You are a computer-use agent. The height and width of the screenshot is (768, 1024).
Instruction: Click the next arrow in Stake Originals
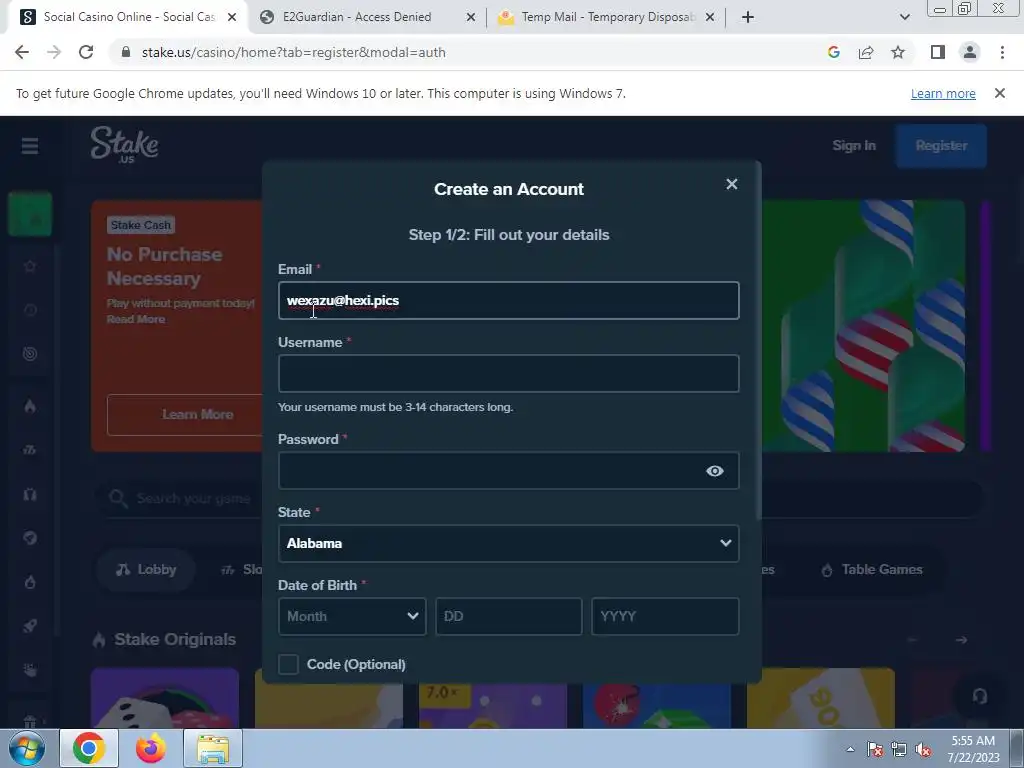961,640
